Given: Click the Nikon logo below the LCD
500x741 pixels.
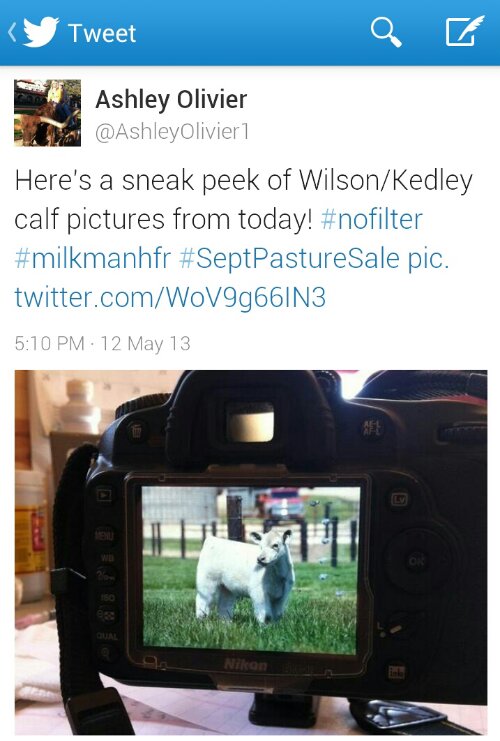Looking at the screenshot, I should [245, 665].
